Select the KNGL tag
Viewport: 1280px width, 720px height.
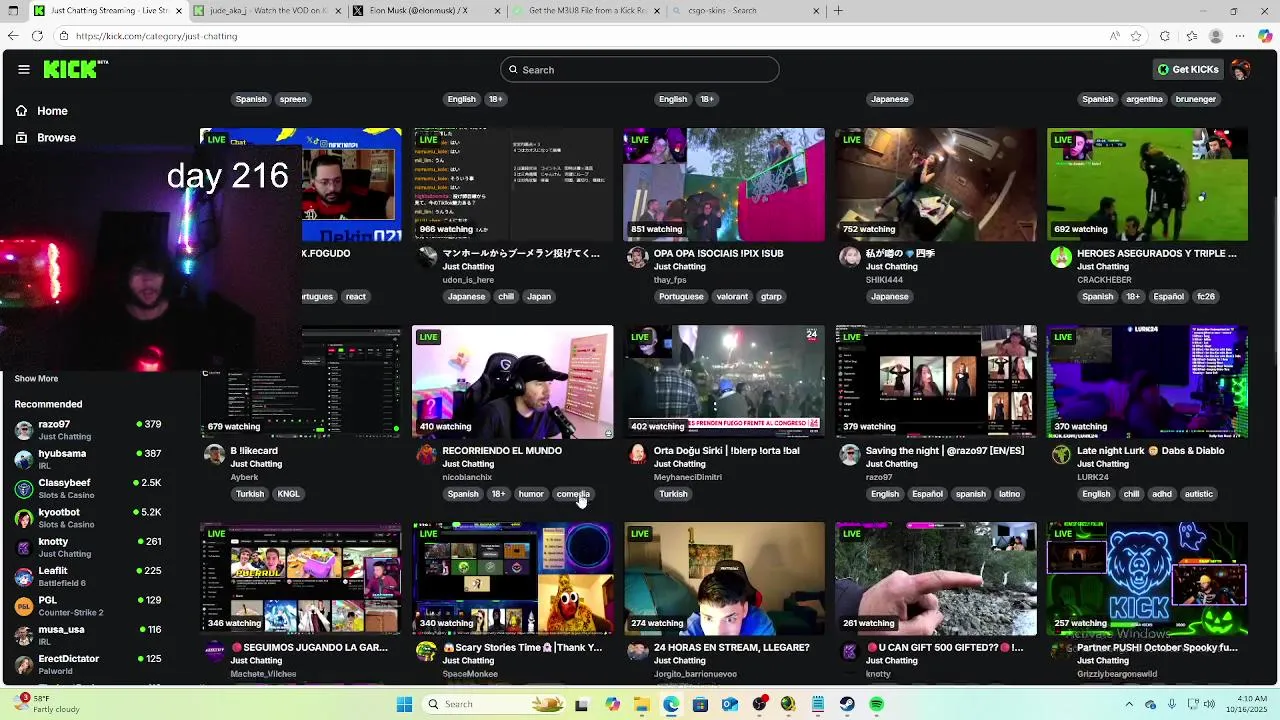(288, 494)
